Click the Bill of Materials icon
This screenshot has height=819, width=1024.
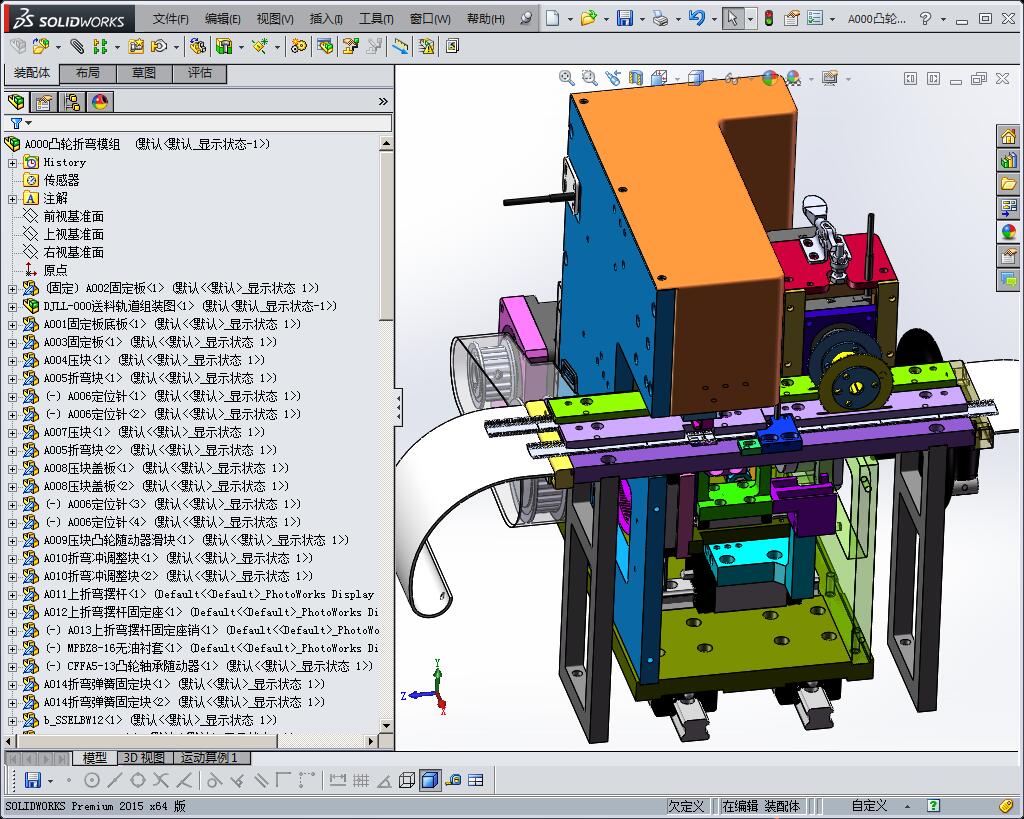[325, 46]
